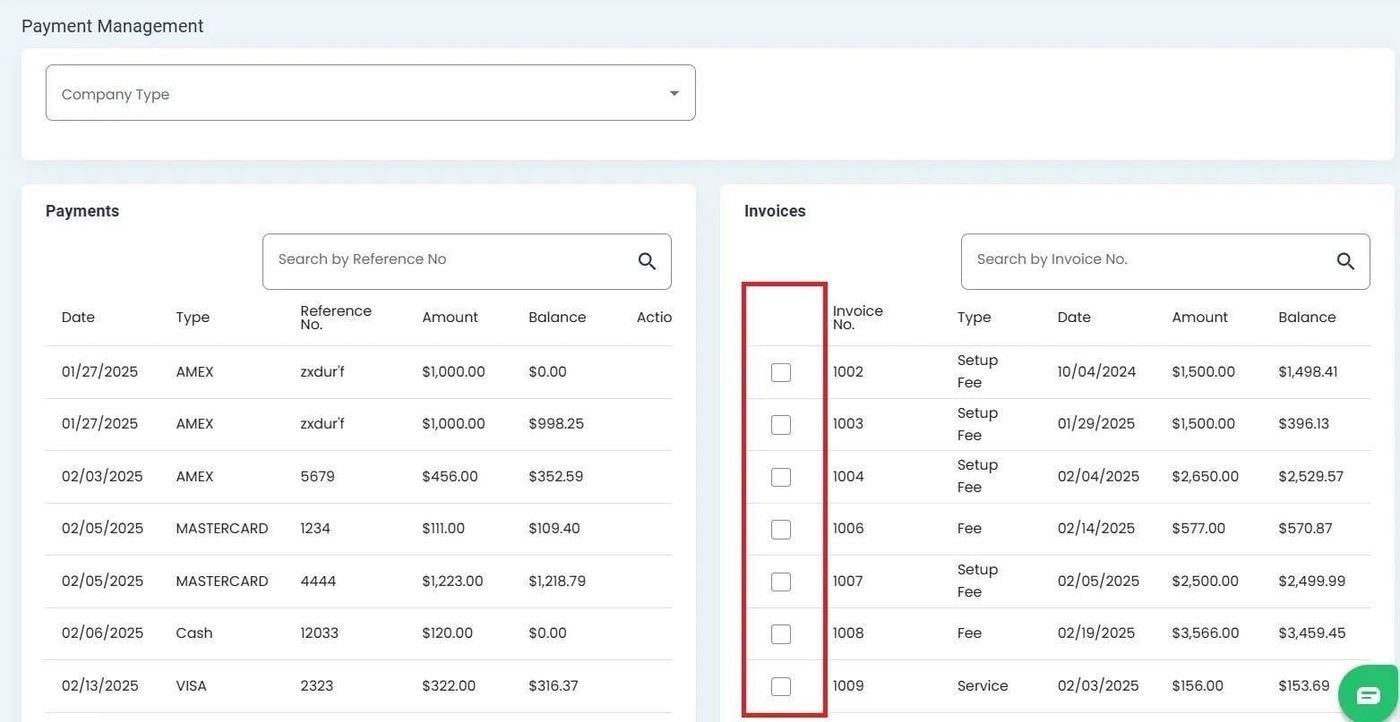Screen dimensions: 1400x722
Task: Click the Payments search magnifier icon
Action: coord(647,261)
